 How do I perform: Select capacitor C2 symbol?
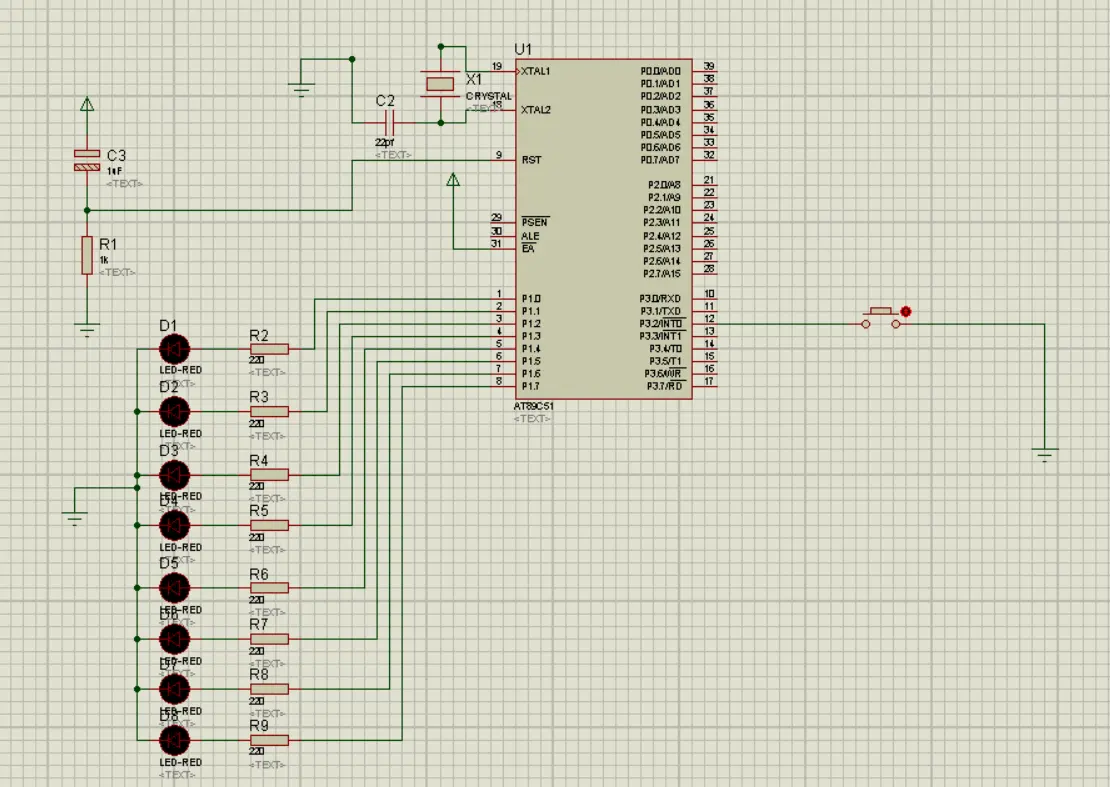[389, 123]
